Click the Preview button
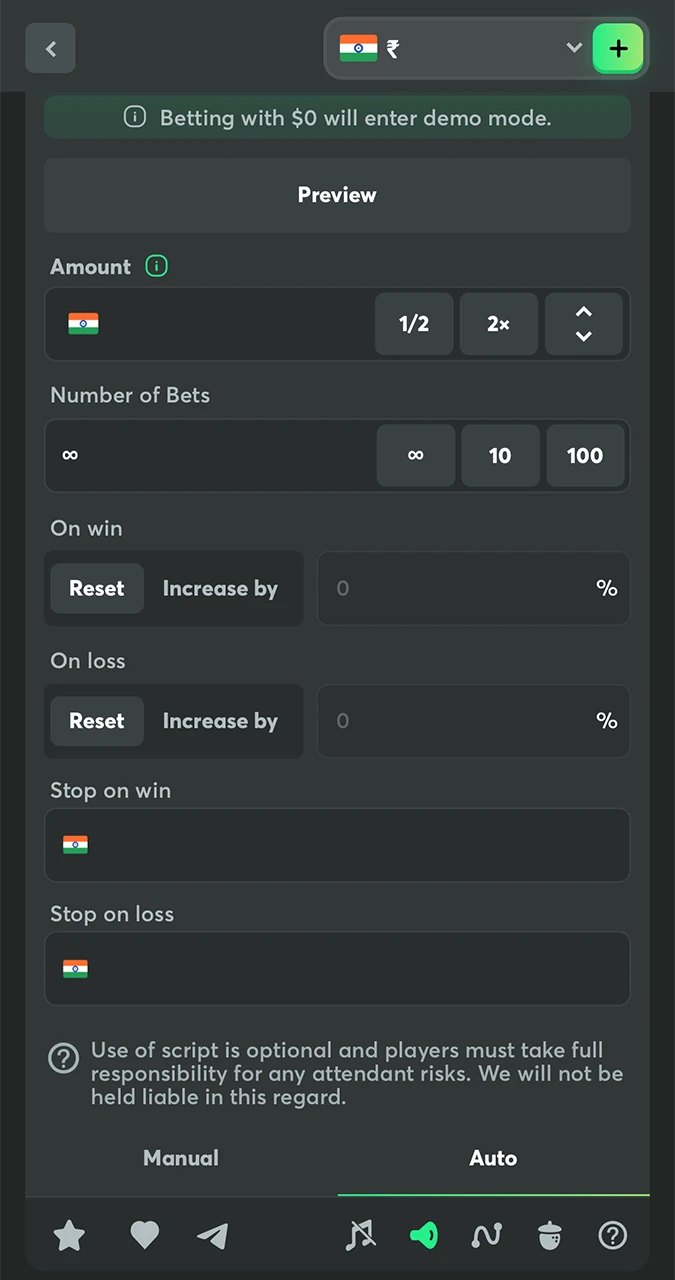 pyautogui.click(x=337, y=195)
